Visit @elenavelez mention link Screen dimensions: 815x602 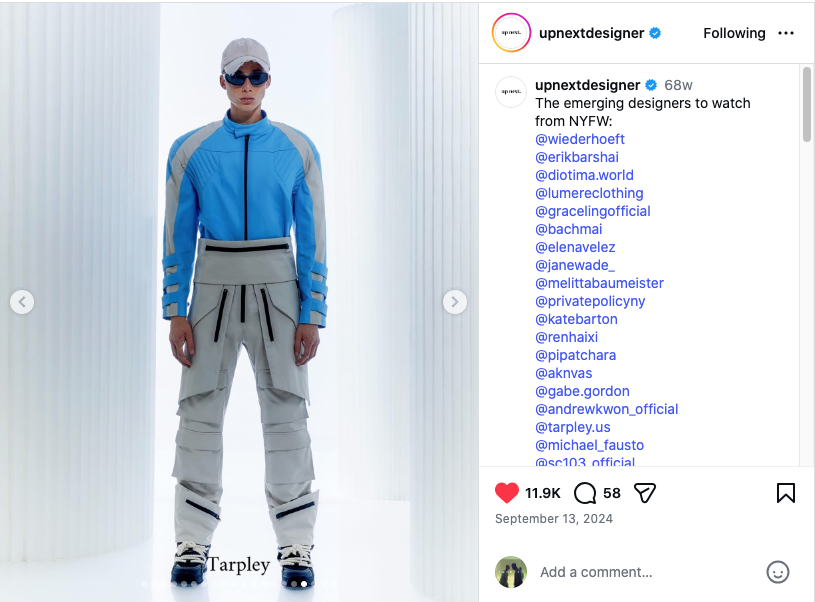(x=575, y=247)
